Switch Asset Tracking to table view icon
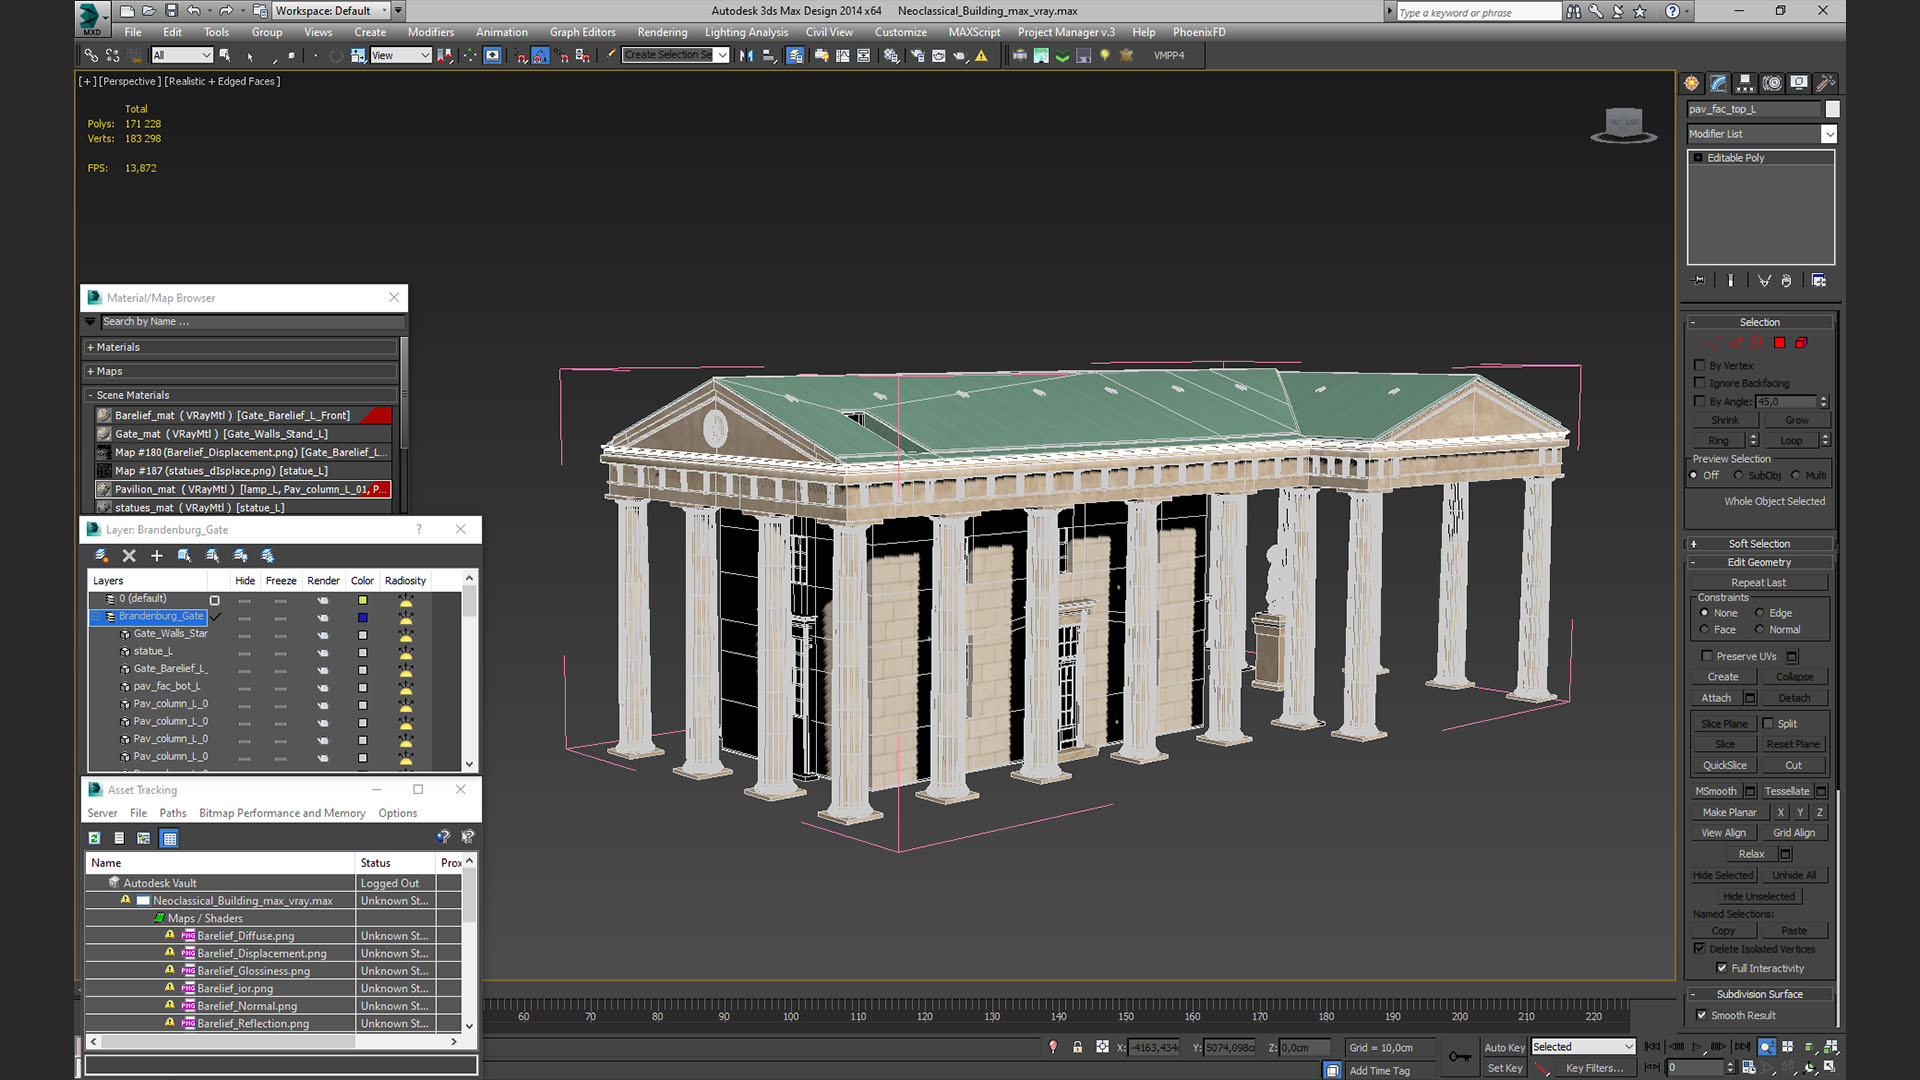 tap(169, 839)
